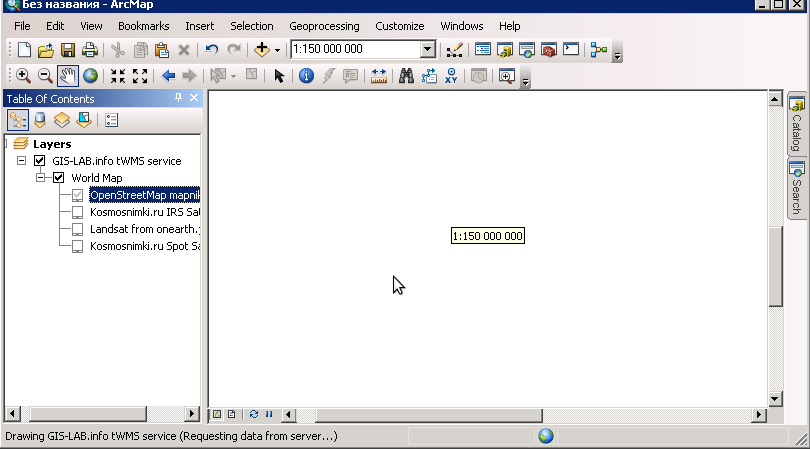This screenshot has height=449, width=810.
Task: Enable Kosmosnimki.ru Spot layer checkbox
Action: click(77, 246)
